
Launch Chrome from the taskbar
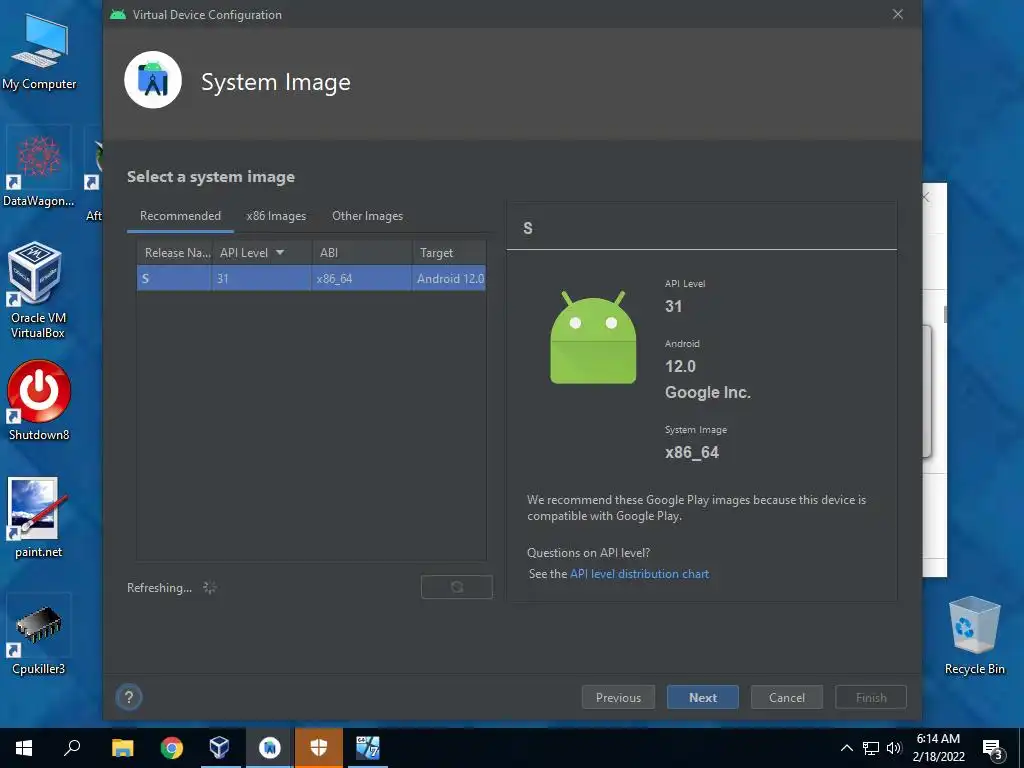172,748
